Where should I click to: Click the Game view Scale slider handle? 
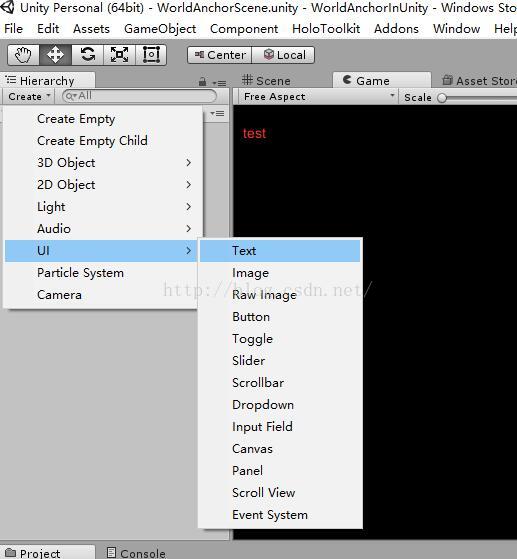(x=442, y=97)
